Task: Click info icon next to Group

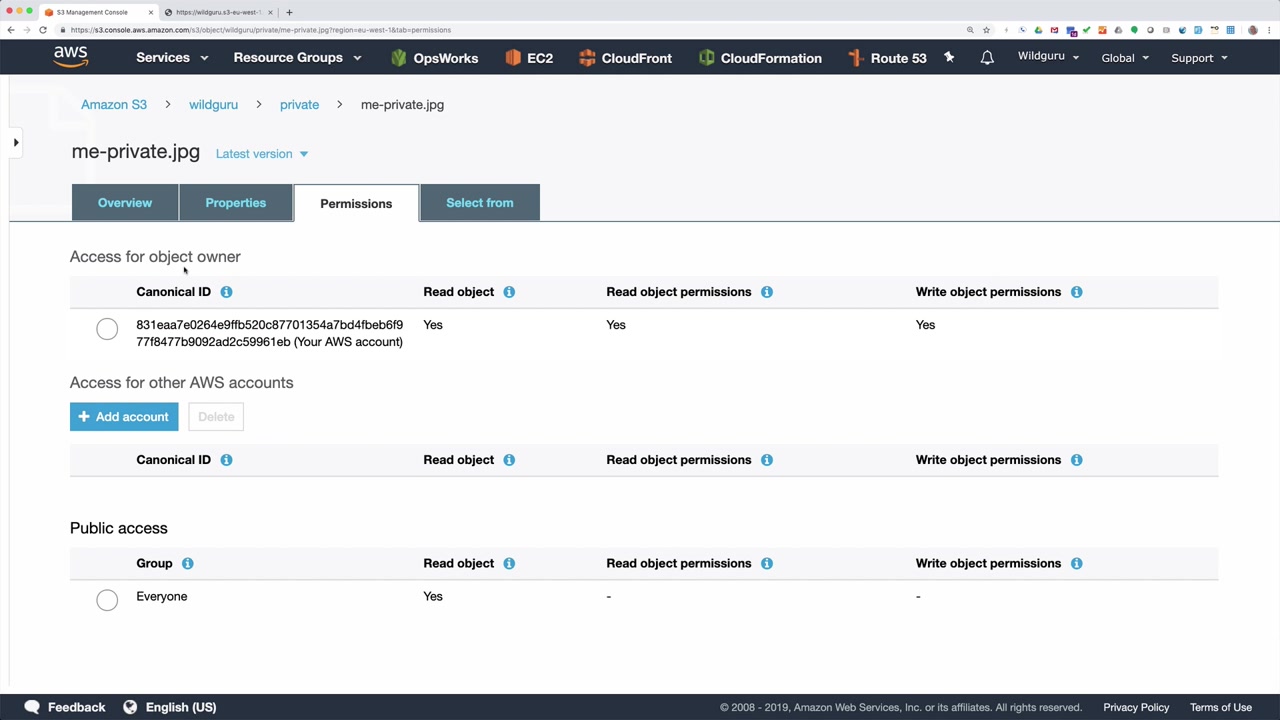Action: coord(187,564)
